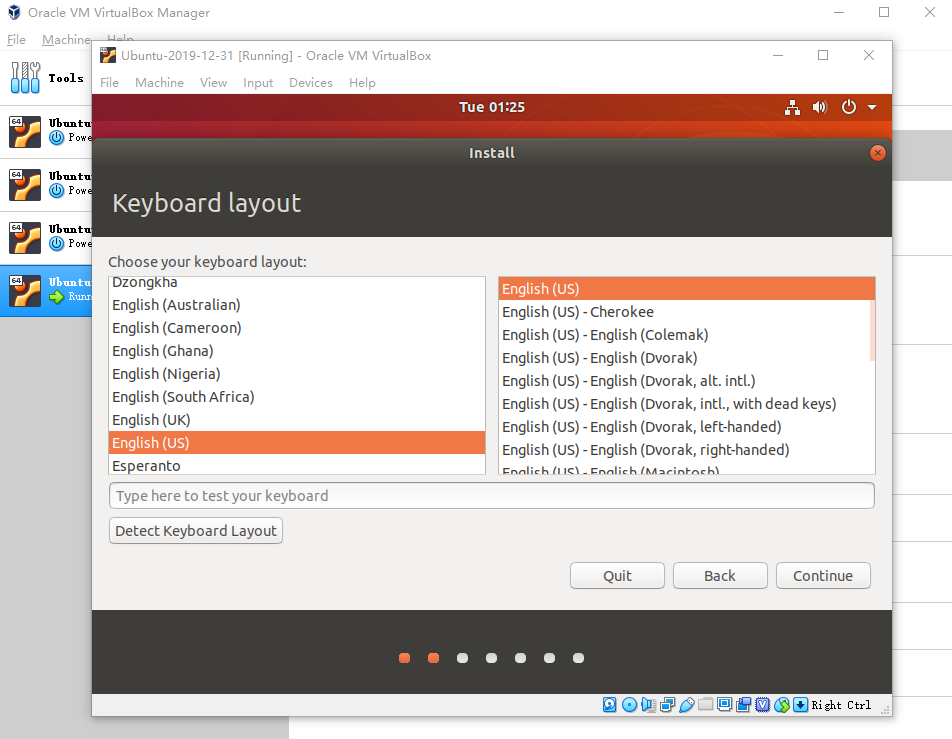Image resolution: width=952 pixels, height=739 pixels.
Task: Select English (Cameroon) layout
Action: pyautogui.click(x=297, y=328)
